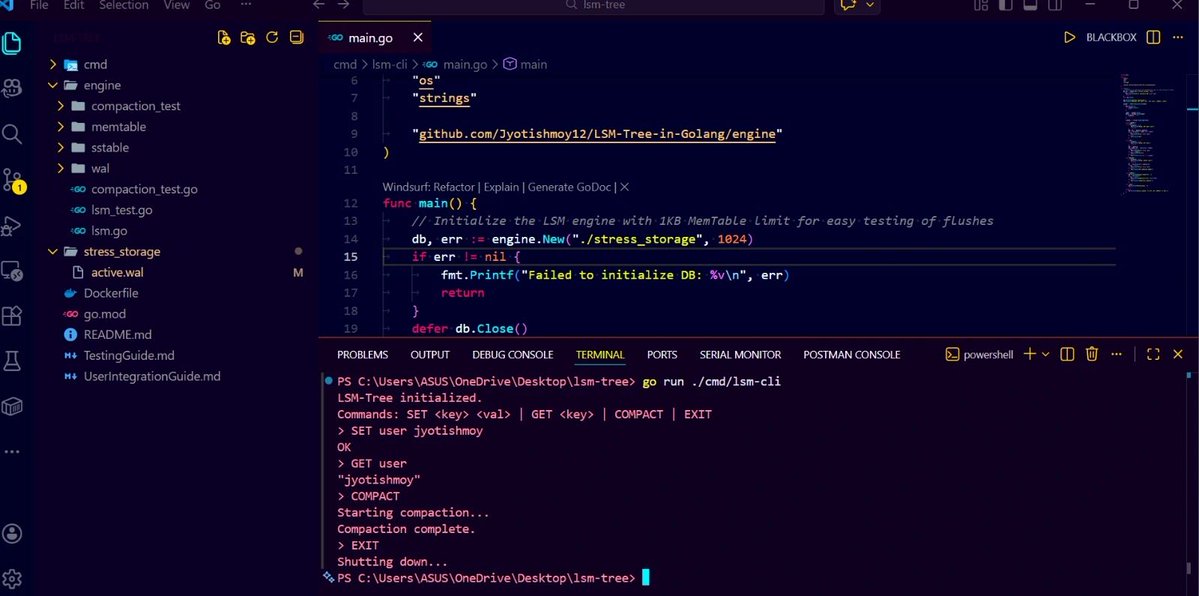Open the editor More Actions ellipsis
The height and width of the screenshot is (596, 1199).
[x=1178, y=37]
